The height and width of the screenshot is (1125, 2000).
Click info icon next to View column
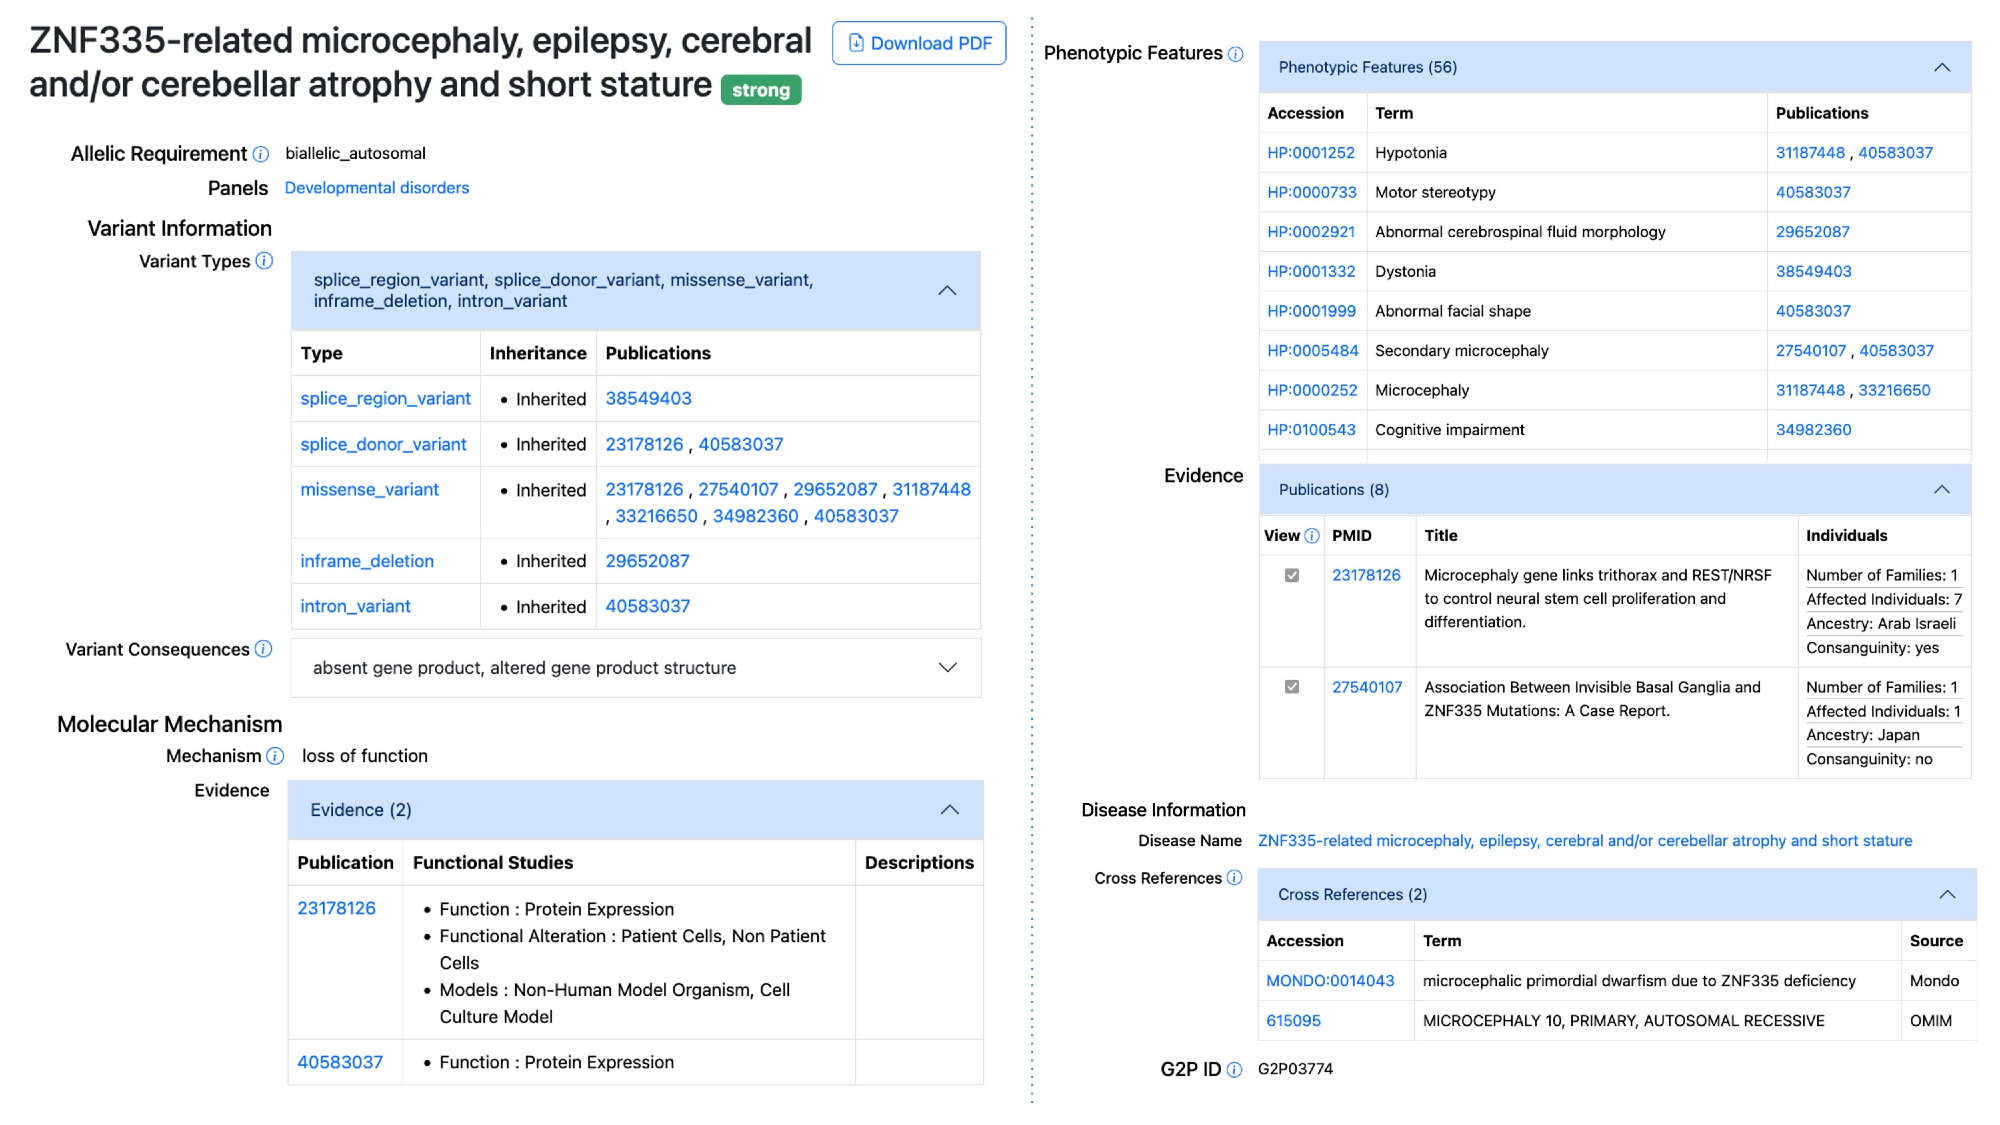click(1312, 536)
